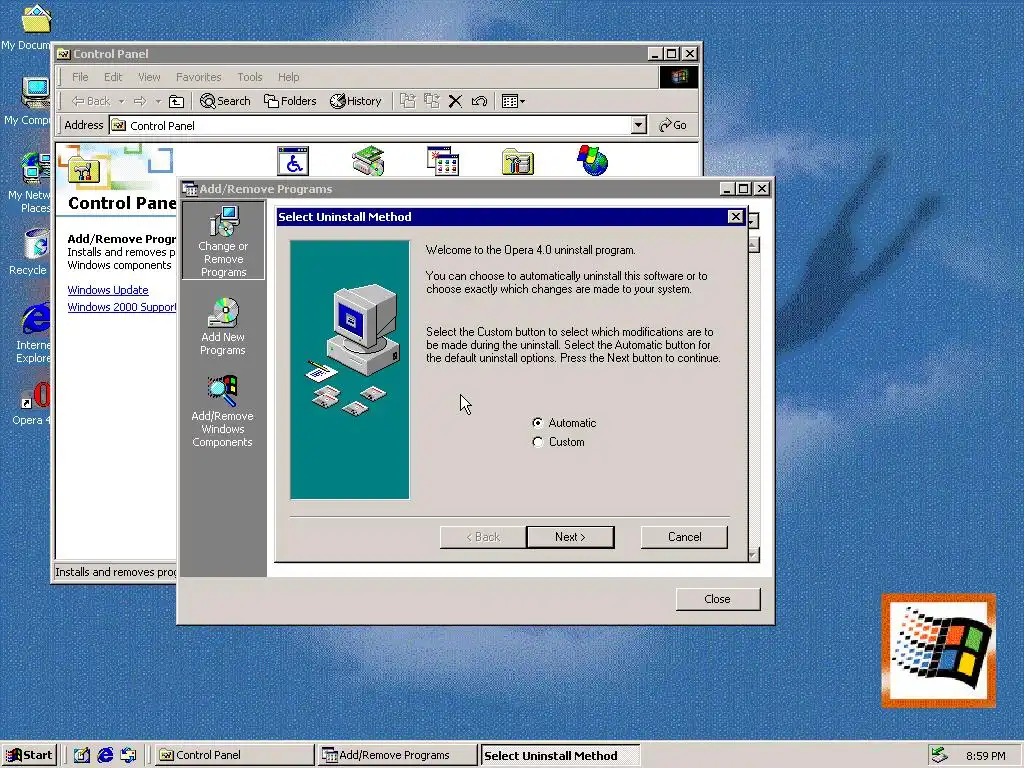This screenshot has height=768, width=1024.
Task: Select the Windows globe control panel icon
Action: (592, 161)
